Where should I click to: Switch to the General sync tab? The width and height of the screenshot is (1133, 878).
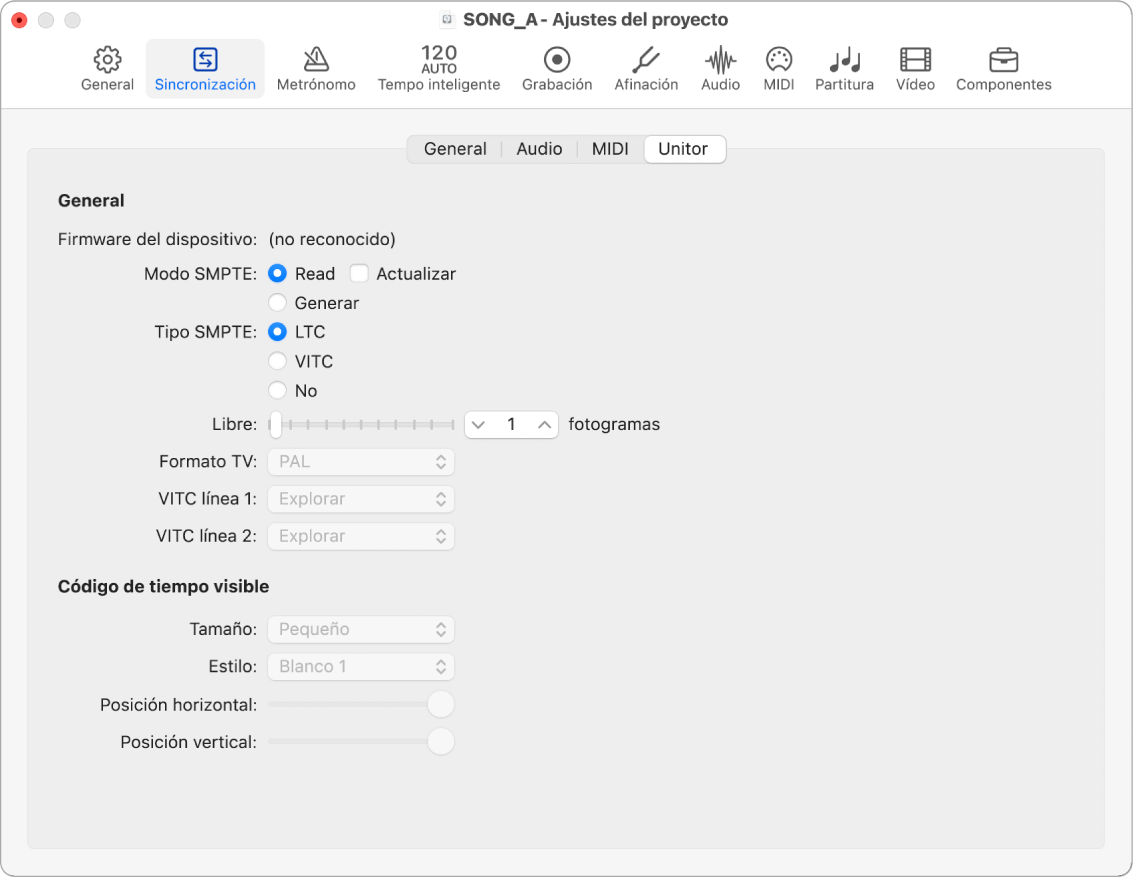[x=455, y=149]
